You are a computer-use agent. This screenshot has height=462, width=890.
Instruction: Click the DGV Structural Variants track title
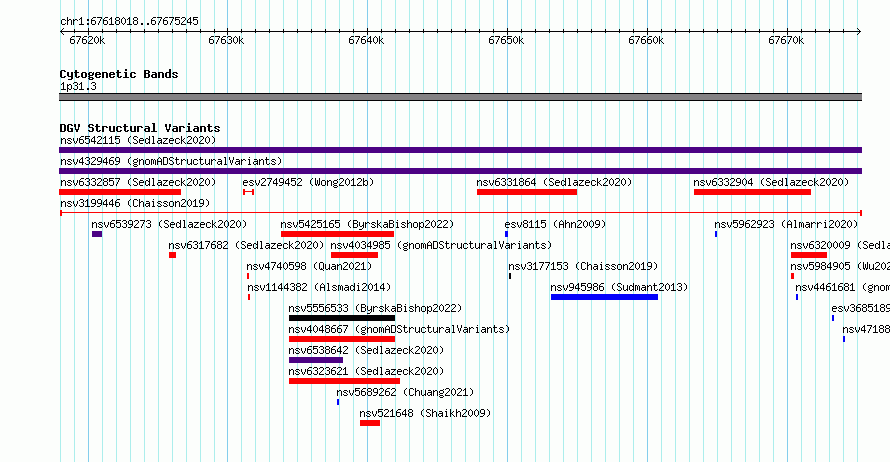(140, 128)
